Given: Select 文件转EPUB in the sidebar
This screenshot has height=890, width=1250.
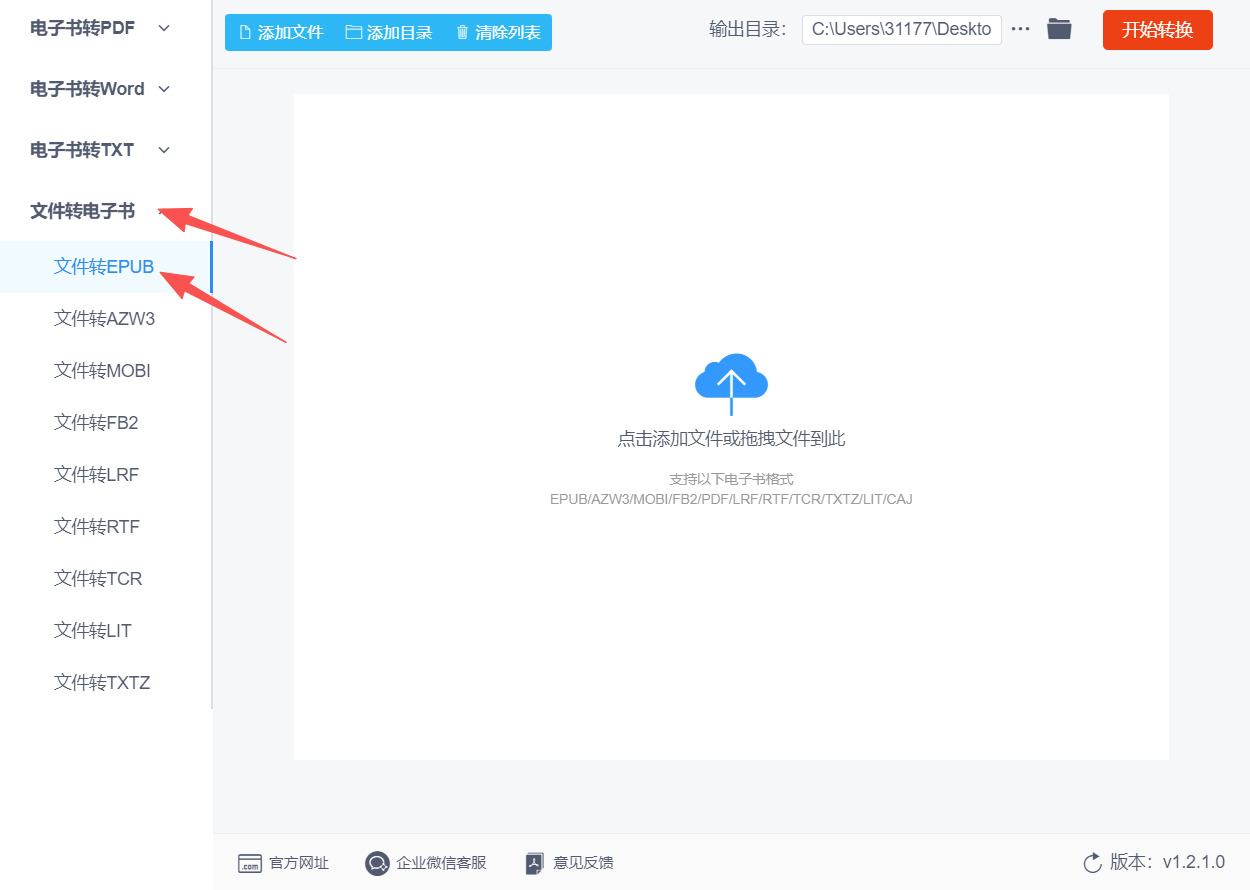Looking at the screenshot, I should (104, 267).
